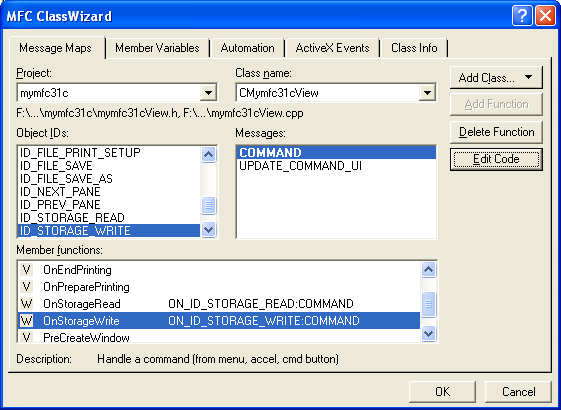561x410 pixels.
Task: Click the W icon beside OnStorageWrite
Action: click(26, 321)
